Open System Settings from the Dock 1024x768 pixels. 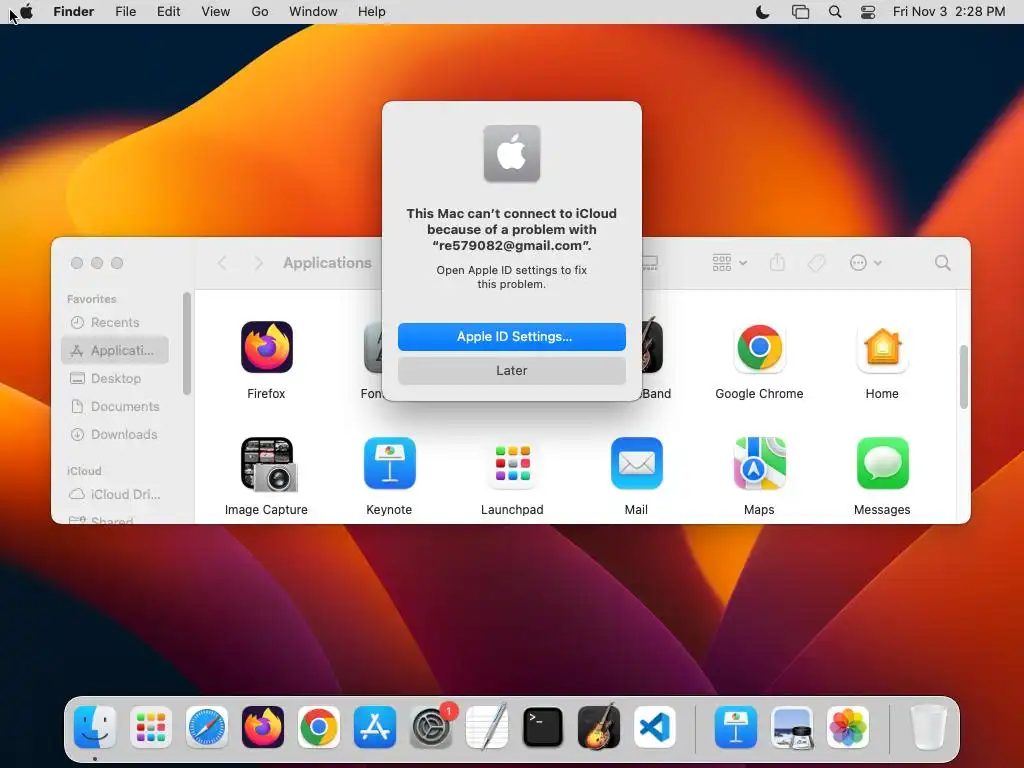(x=431, y=727)
